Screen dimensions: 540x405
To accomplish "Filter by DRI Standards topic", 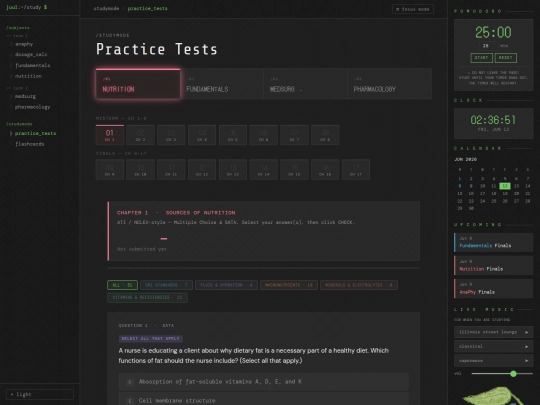I will coord(166,285).
